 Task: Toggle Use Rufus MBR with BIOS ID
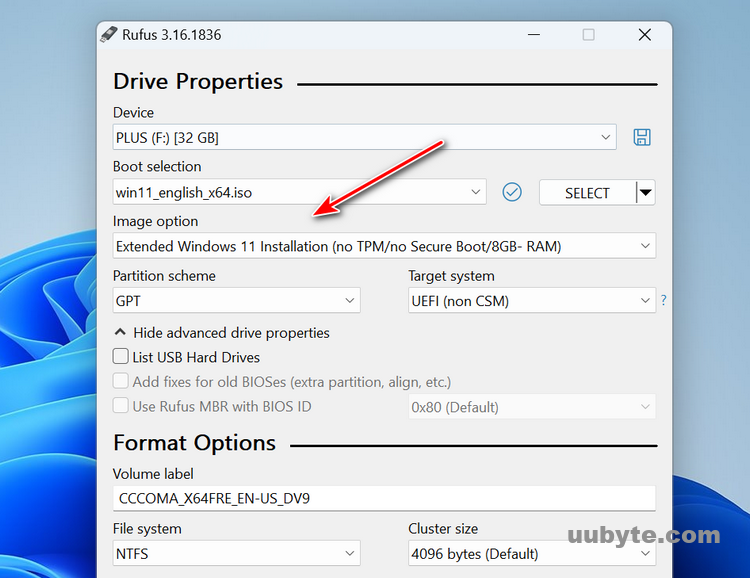[x=121, y=406]
